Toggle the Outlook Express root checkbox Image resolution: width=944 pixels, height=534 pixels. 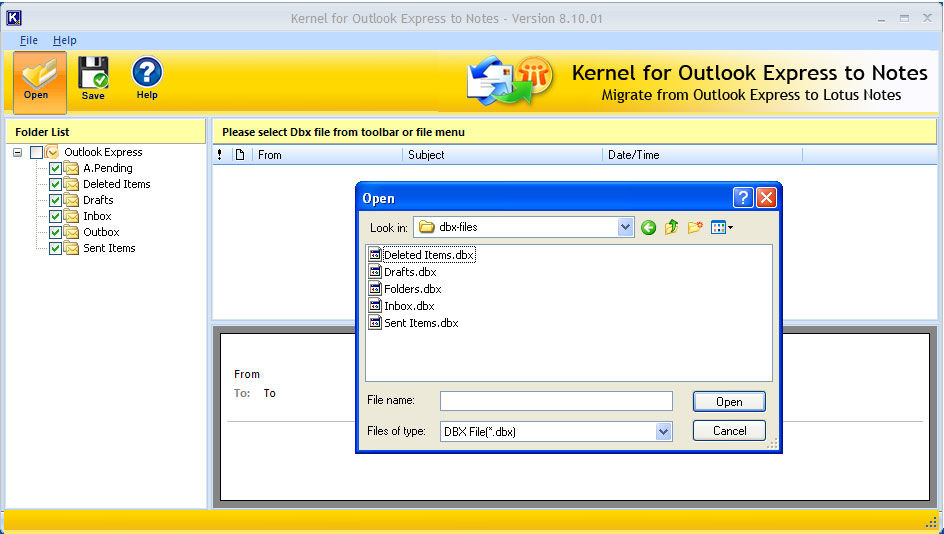point(37,152)
